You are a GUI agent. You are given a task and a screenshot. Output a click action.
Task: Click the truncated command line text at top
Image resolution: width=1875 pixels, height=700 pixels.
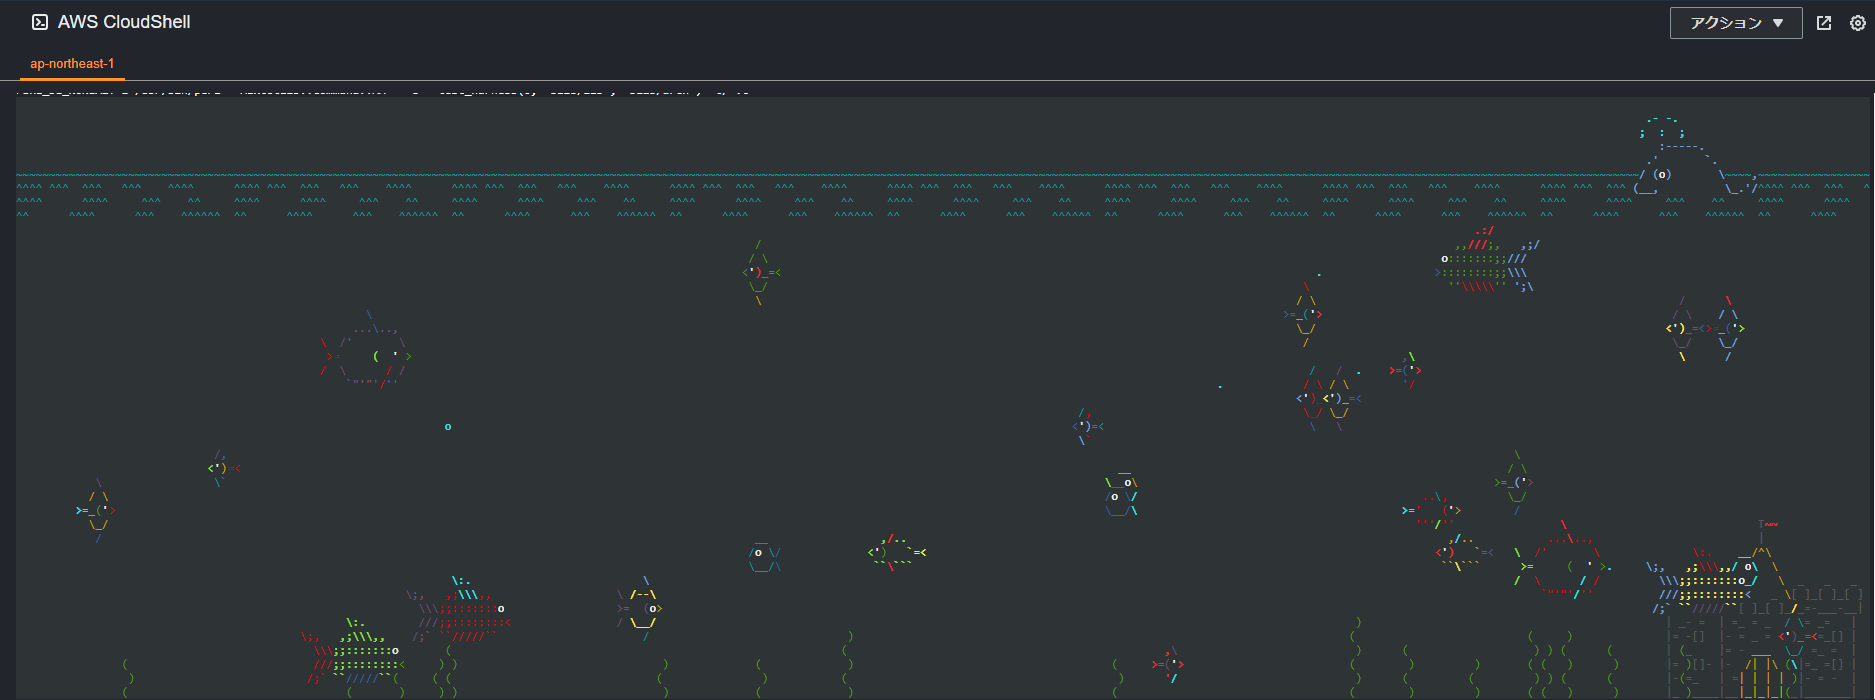pos(380,92)
